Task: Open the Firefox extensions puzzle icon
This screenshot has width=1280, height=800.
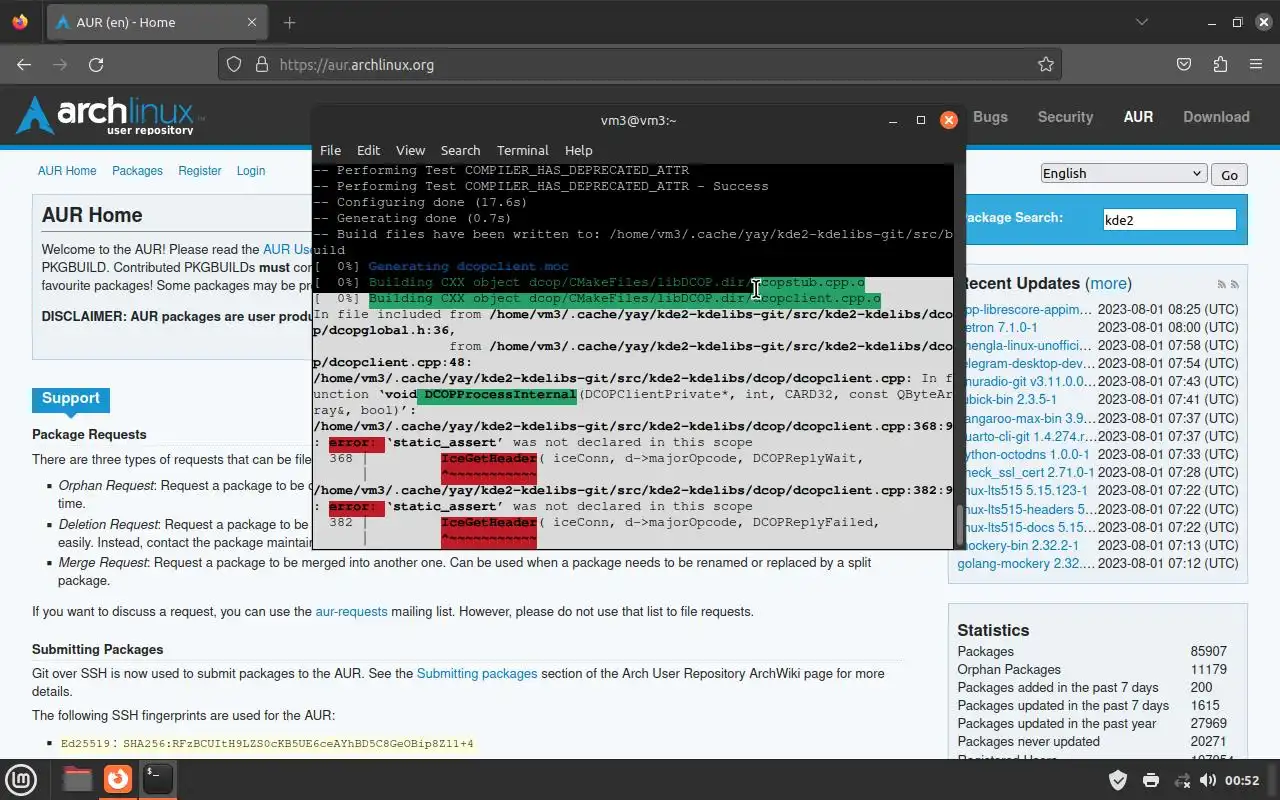Action: tap(1220, 64)
